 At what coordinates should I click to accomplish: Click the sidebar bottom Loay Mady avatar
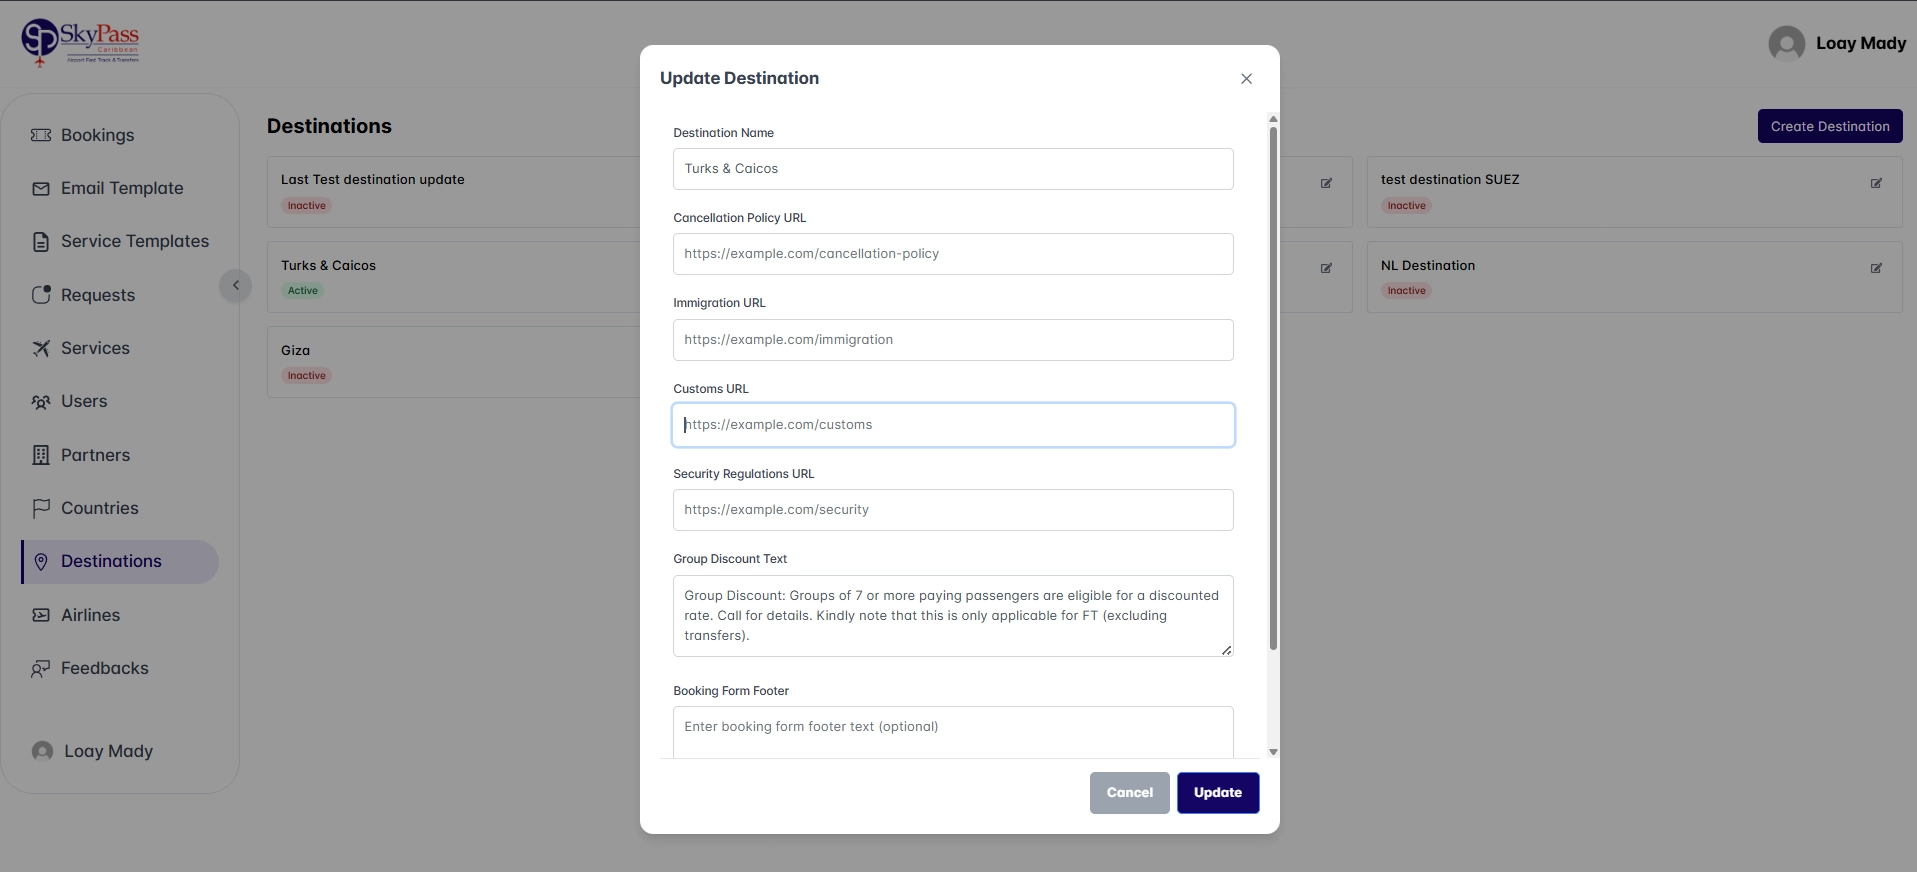(42, 751)
